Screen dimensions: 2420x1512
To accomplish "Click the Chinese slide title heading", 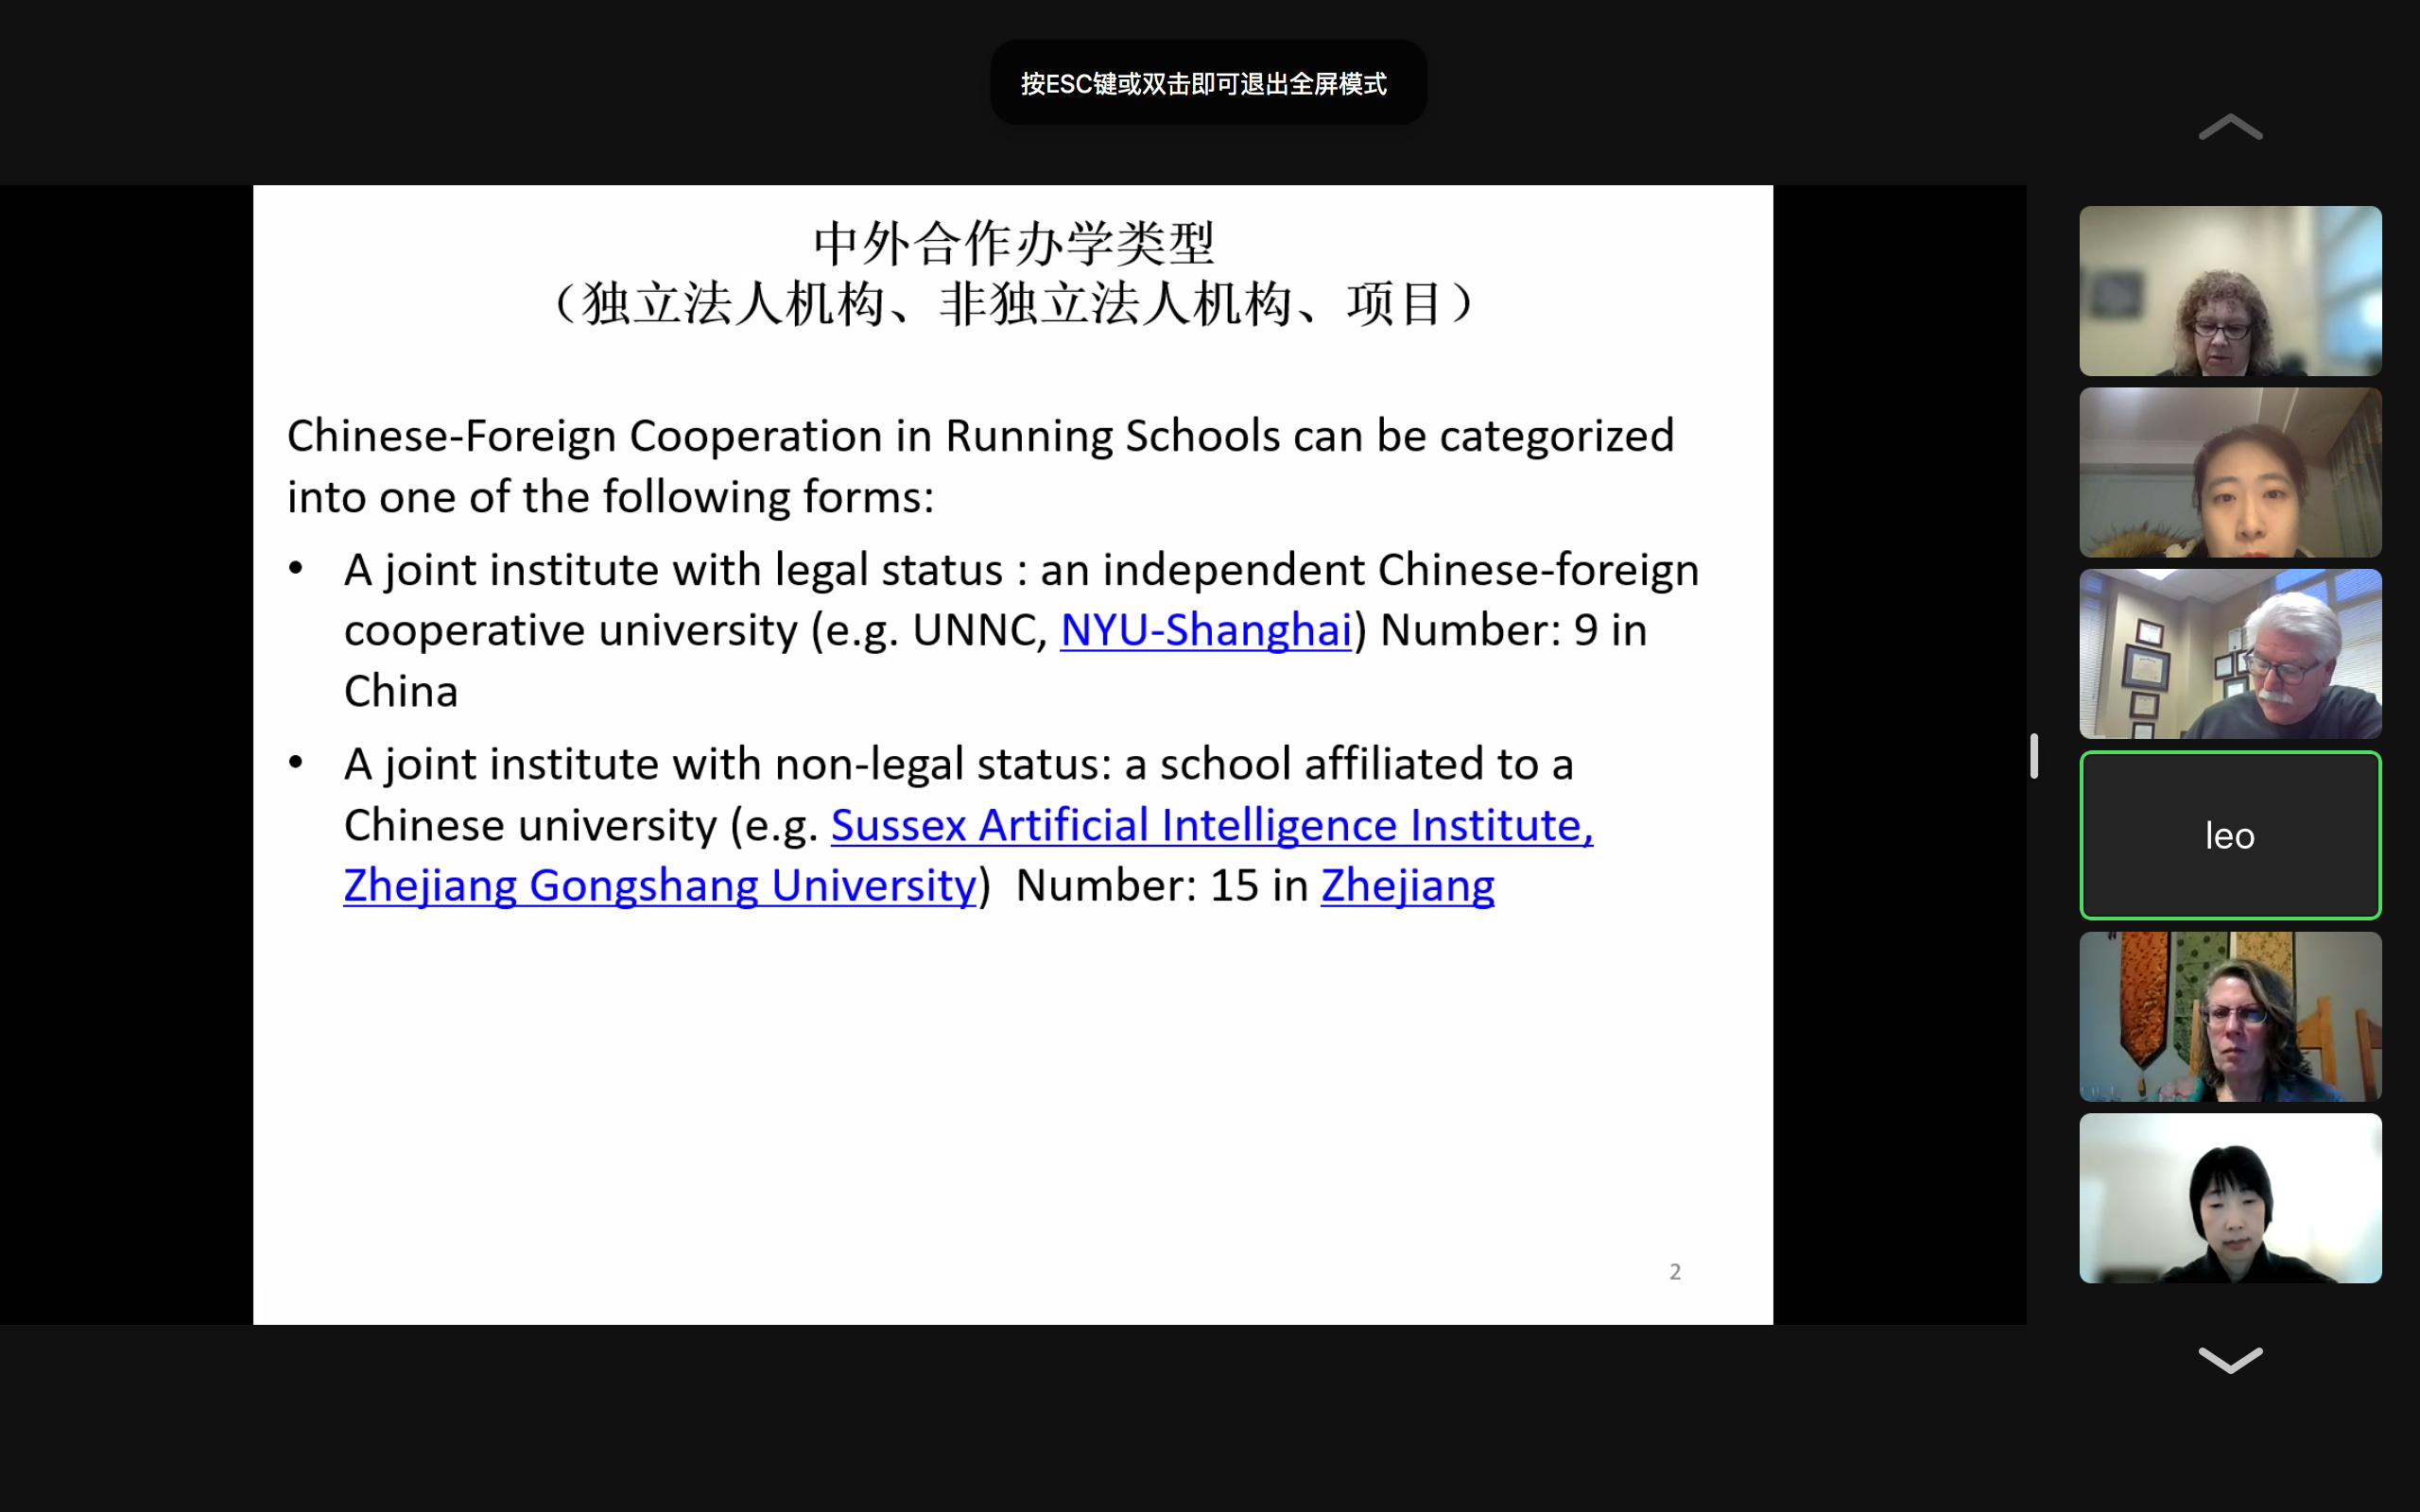I will tap(1013, 243).
